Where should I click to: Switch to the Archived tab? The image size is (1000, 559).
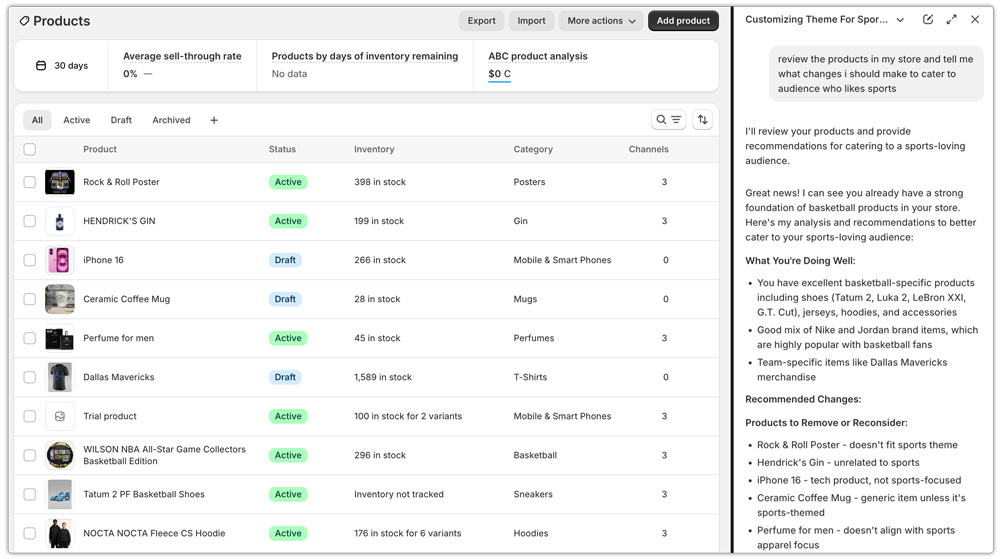point(171,120)
